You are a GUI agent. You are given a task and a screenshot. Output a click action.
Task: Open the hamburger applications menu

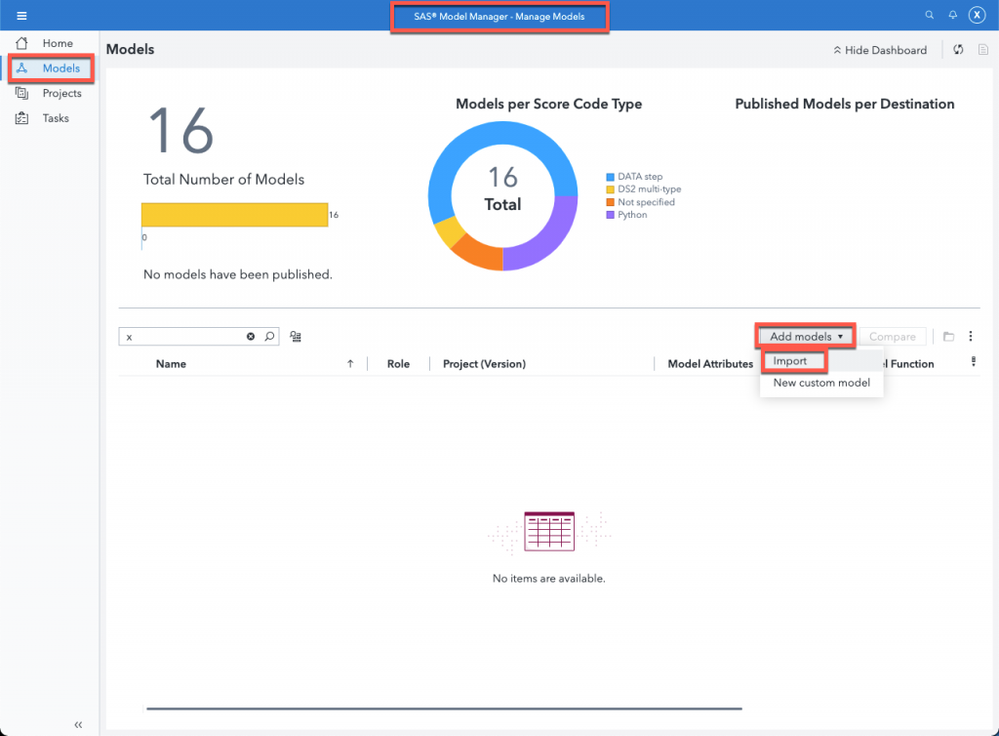[x=22, y=16]
